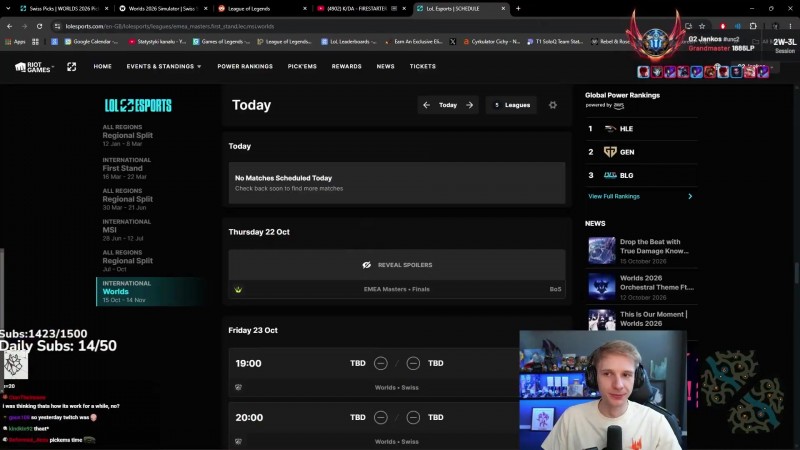Expand View Full Rankings chevron

690,196
